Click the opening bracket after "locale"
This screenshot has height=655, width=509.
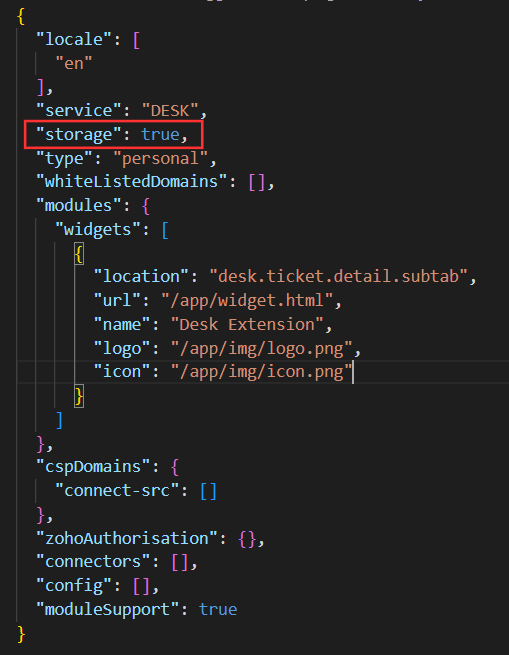click(x=136, y=41)
